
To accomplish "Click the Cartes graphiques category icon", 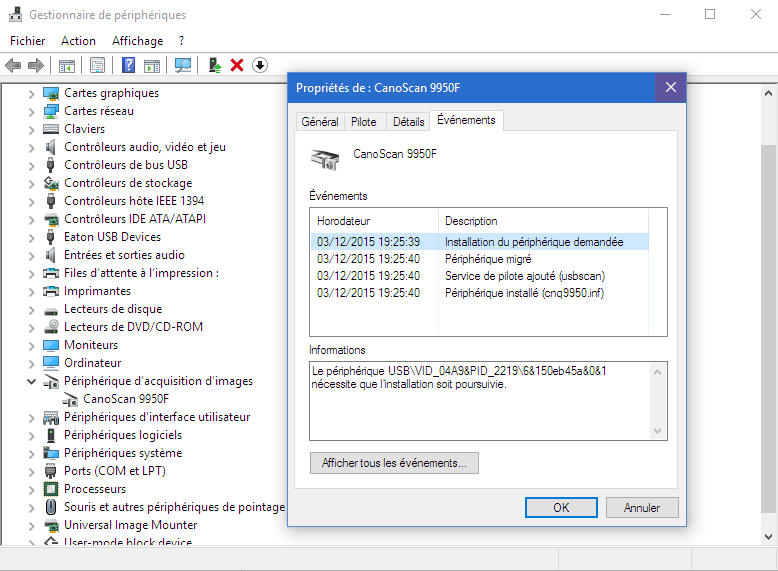I will point(51,93).
